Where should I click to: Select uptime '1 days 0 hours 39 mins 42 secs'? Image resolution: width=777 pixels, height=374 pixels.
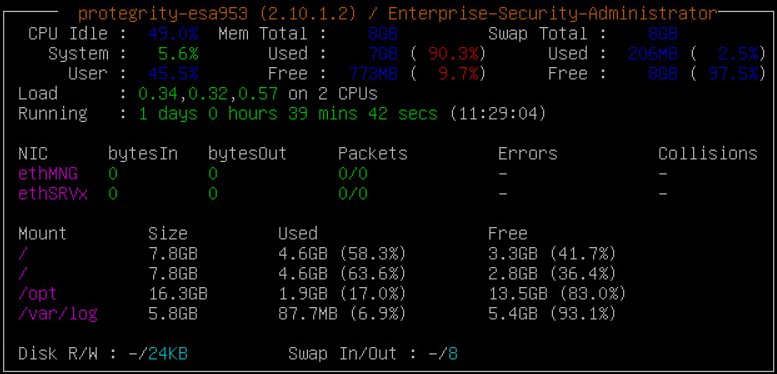[x=288, y=113]
